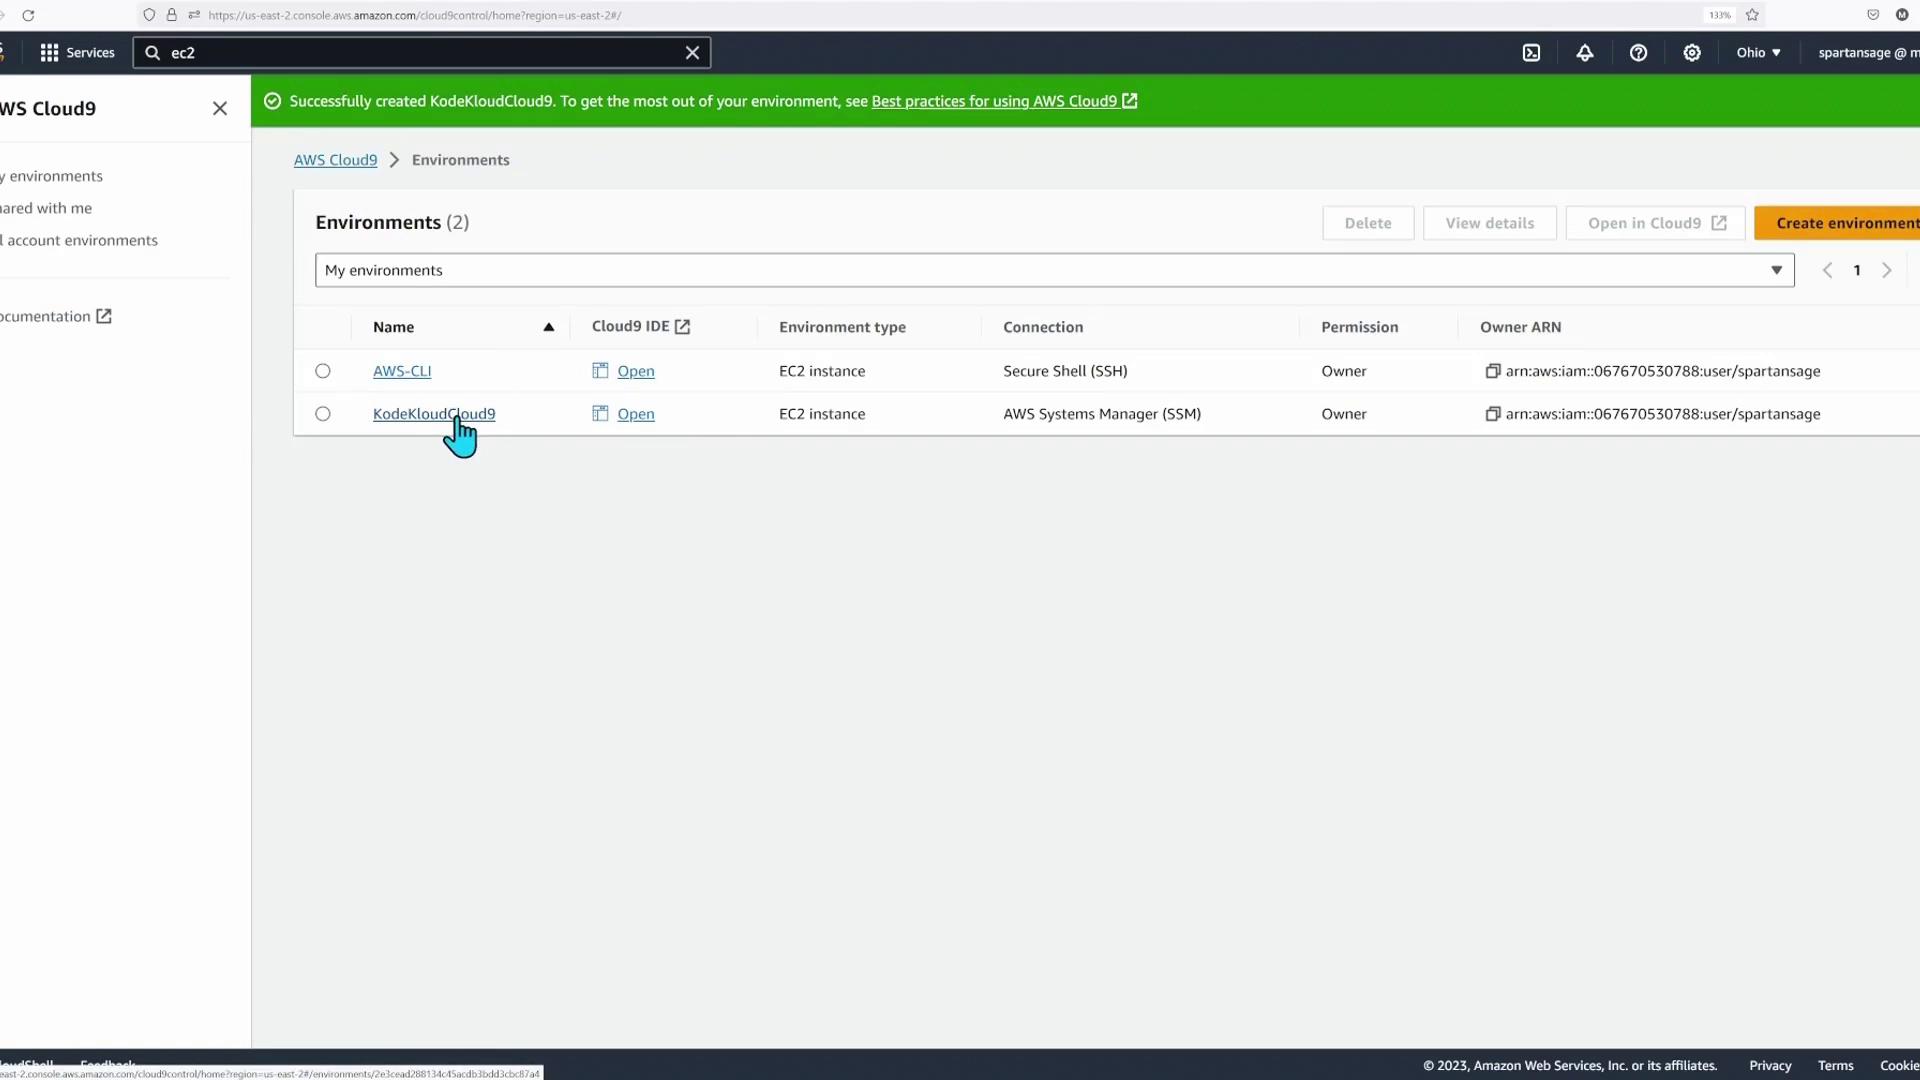The width and height of the screenshot is (1920, 1080).
Task: Open Shared with me environments
Action: coord(48,208)
